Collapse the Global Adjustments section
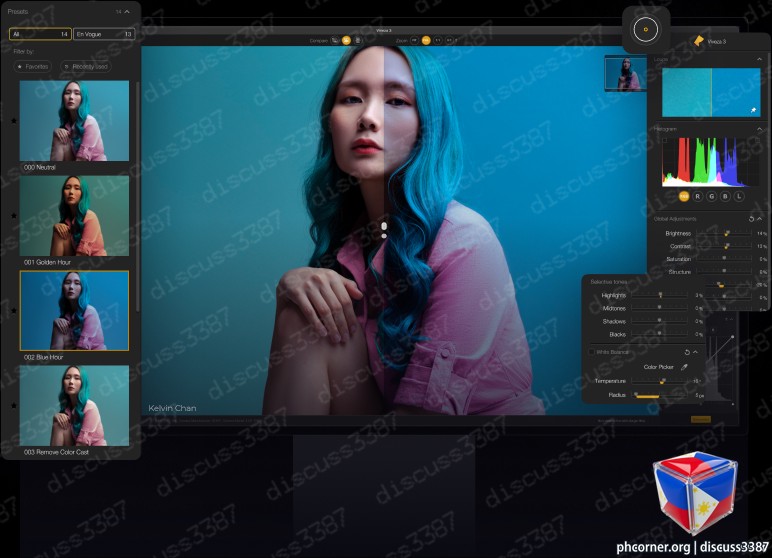 point(760,219)
